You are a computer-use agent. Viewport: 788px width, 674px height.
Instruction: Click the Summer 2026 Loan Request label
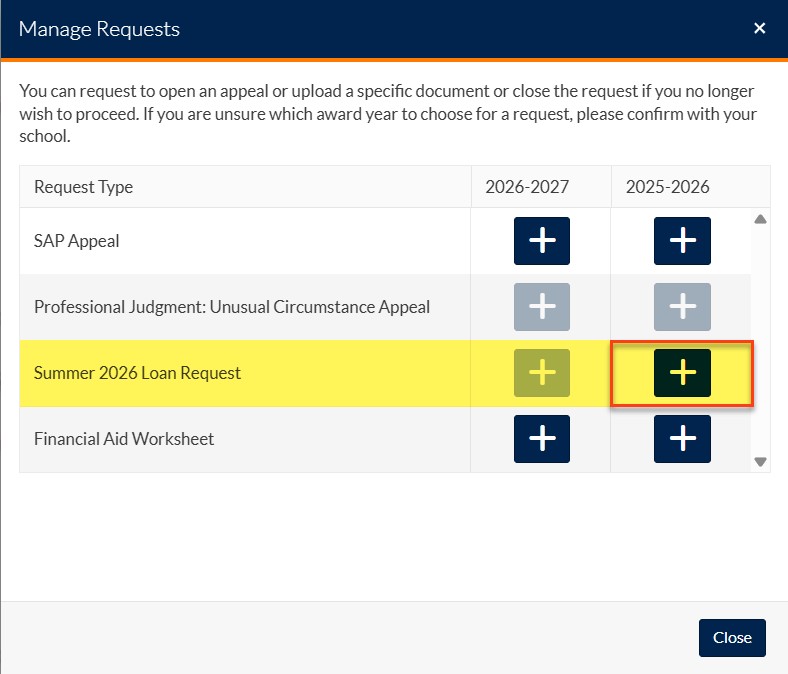tap(137, 373)
